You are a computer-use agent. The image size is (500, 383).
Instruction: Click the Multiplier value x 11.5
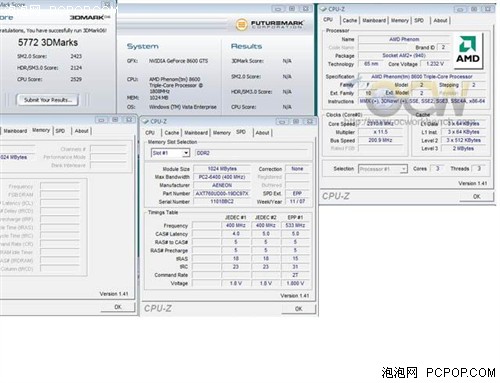380,132
